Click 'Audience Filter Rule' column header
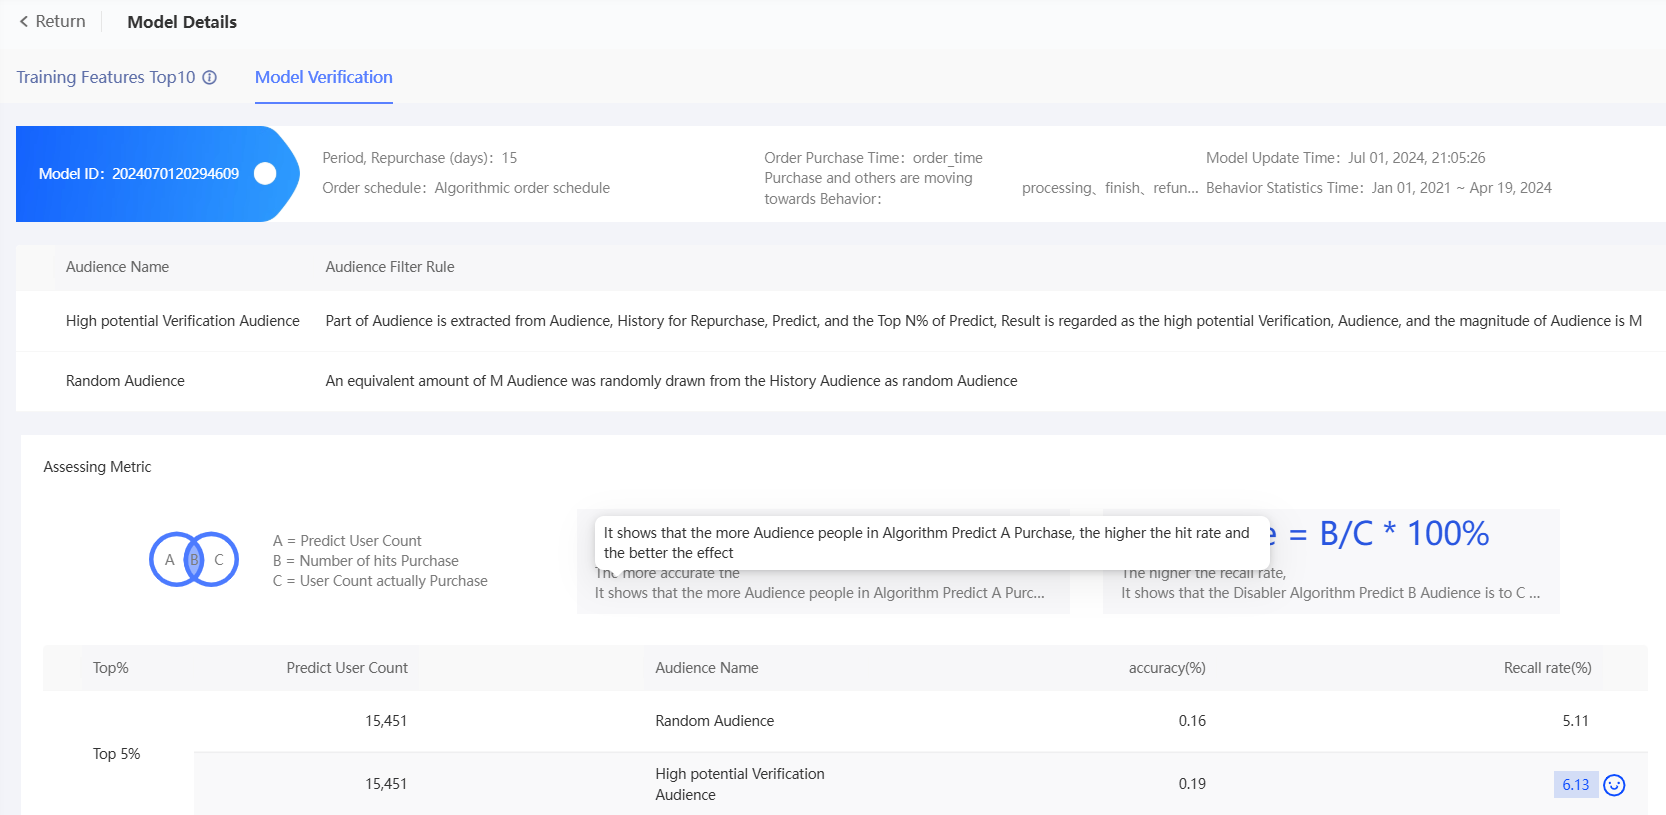The height and width of the screenshot is (815, 1666). (390, 267)
